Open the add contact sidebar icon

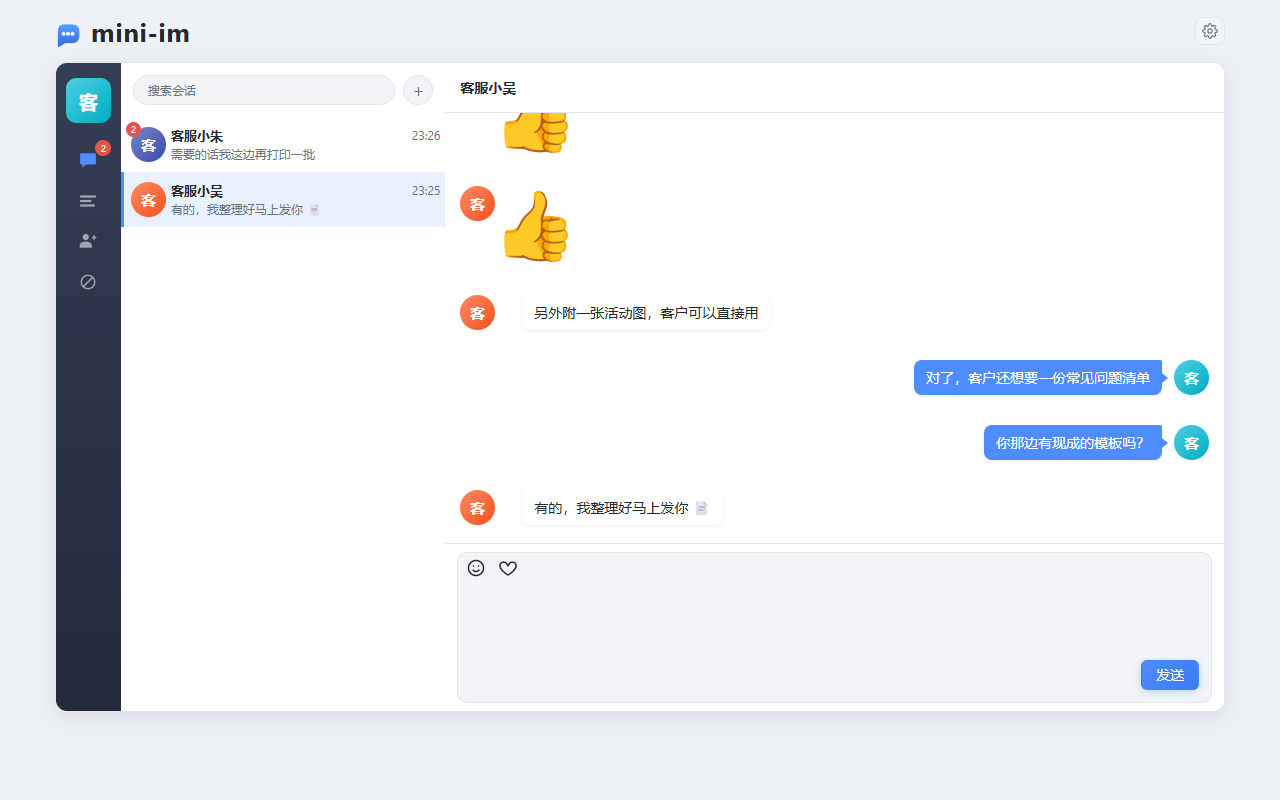tap(88, 241)
